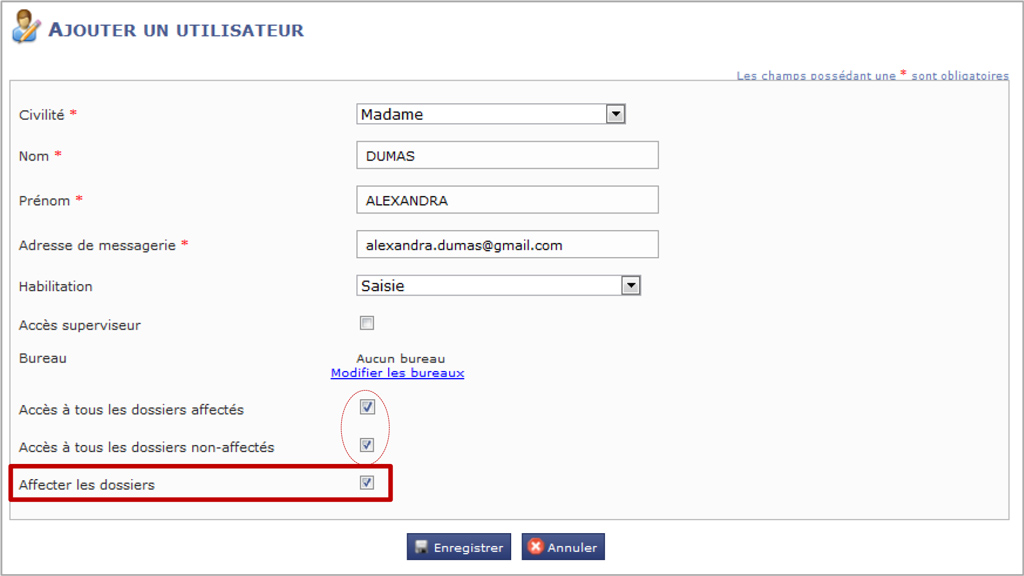Click the Annuler button
Image resolution: width=1024 pixels, height=576 pixels.
[x=563, y=547]
